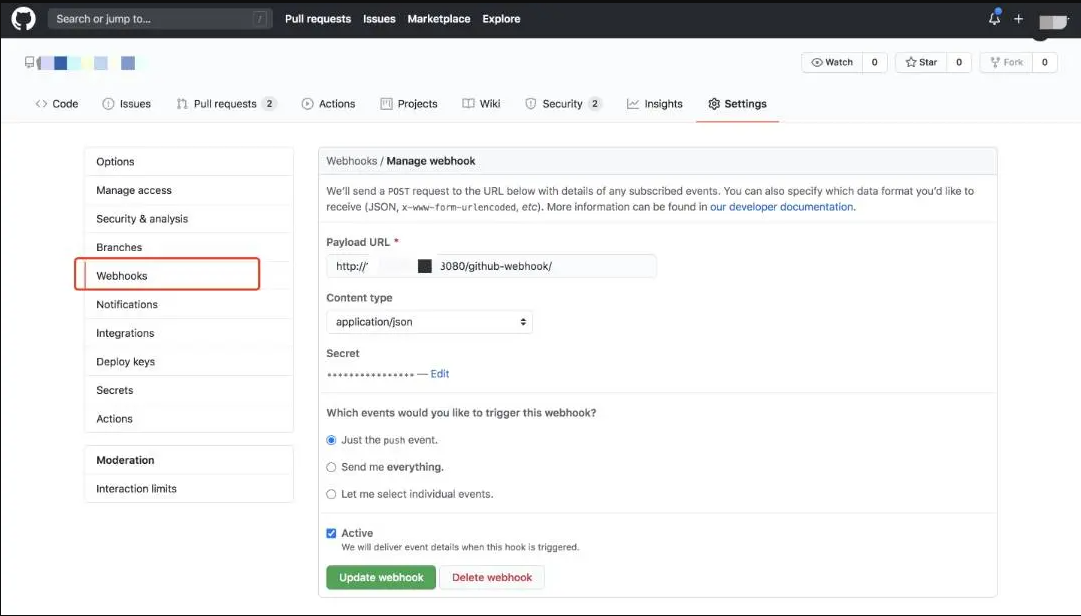Click the plus create-new icon

pyautogui.click(x=1018, y=19)
